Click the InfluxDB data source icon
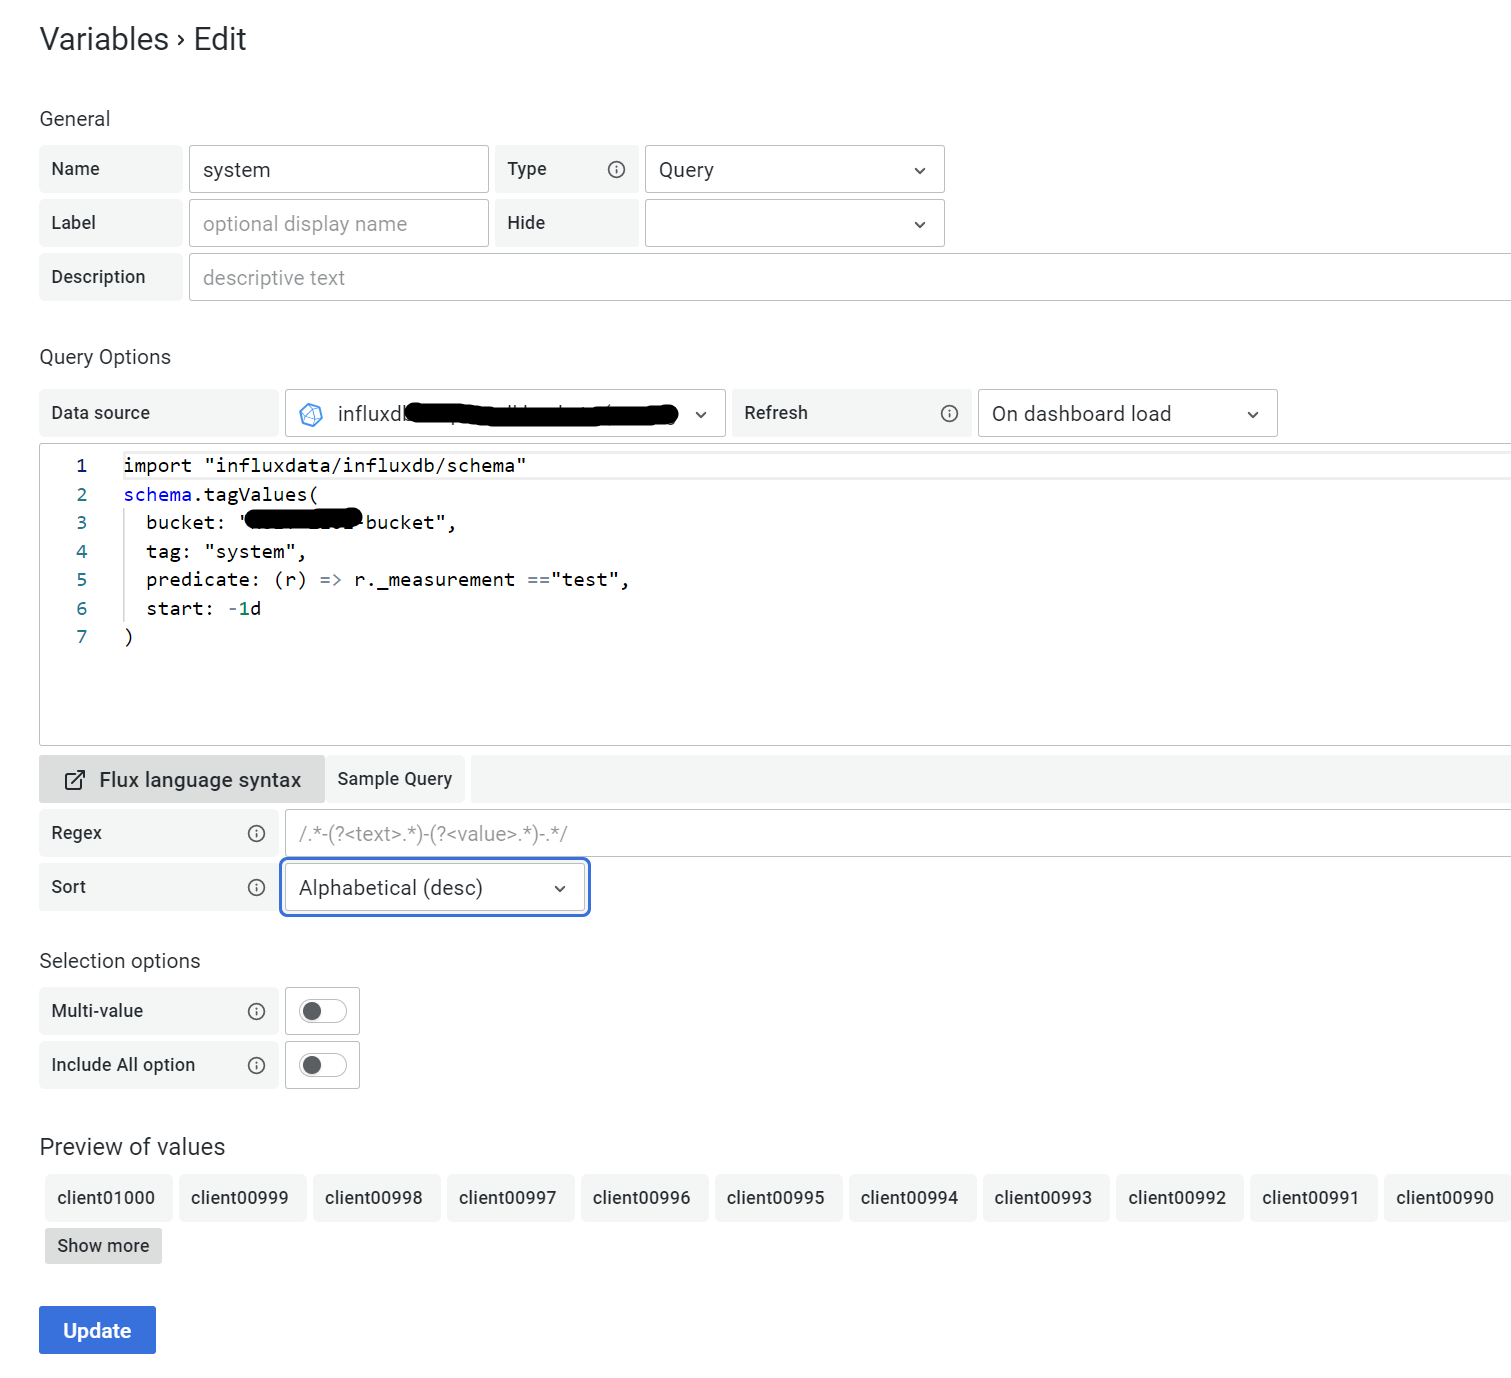1511x1378 pixels. tap(312, 413)
